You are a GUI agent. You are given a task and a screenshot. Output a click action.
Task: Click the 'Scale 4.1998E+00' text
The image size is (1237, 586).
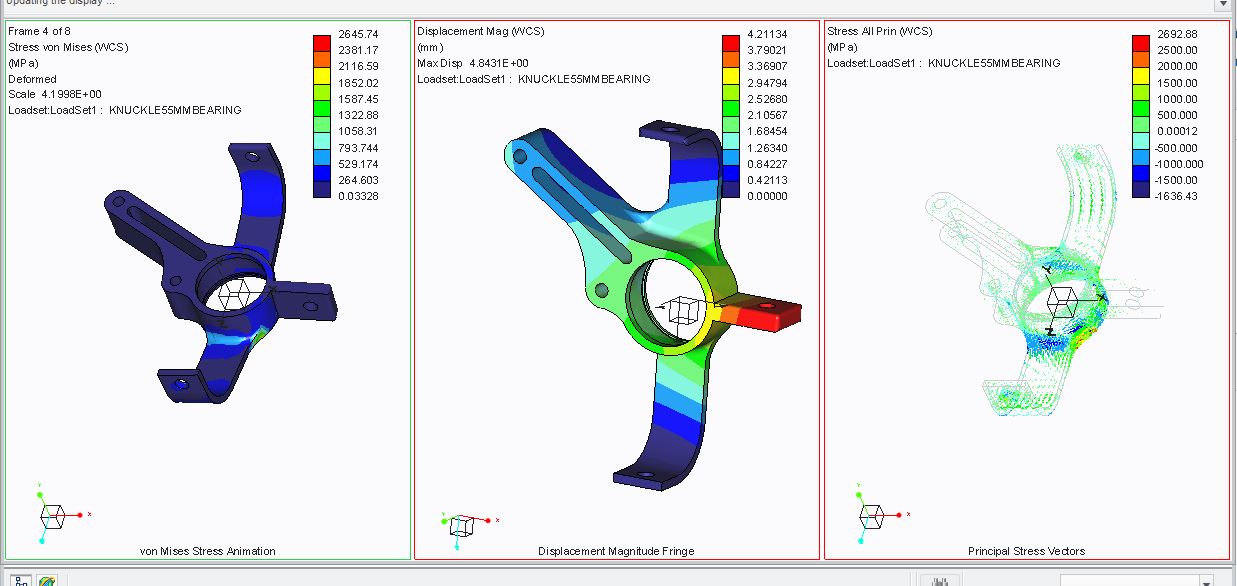[x=55, y=95]
